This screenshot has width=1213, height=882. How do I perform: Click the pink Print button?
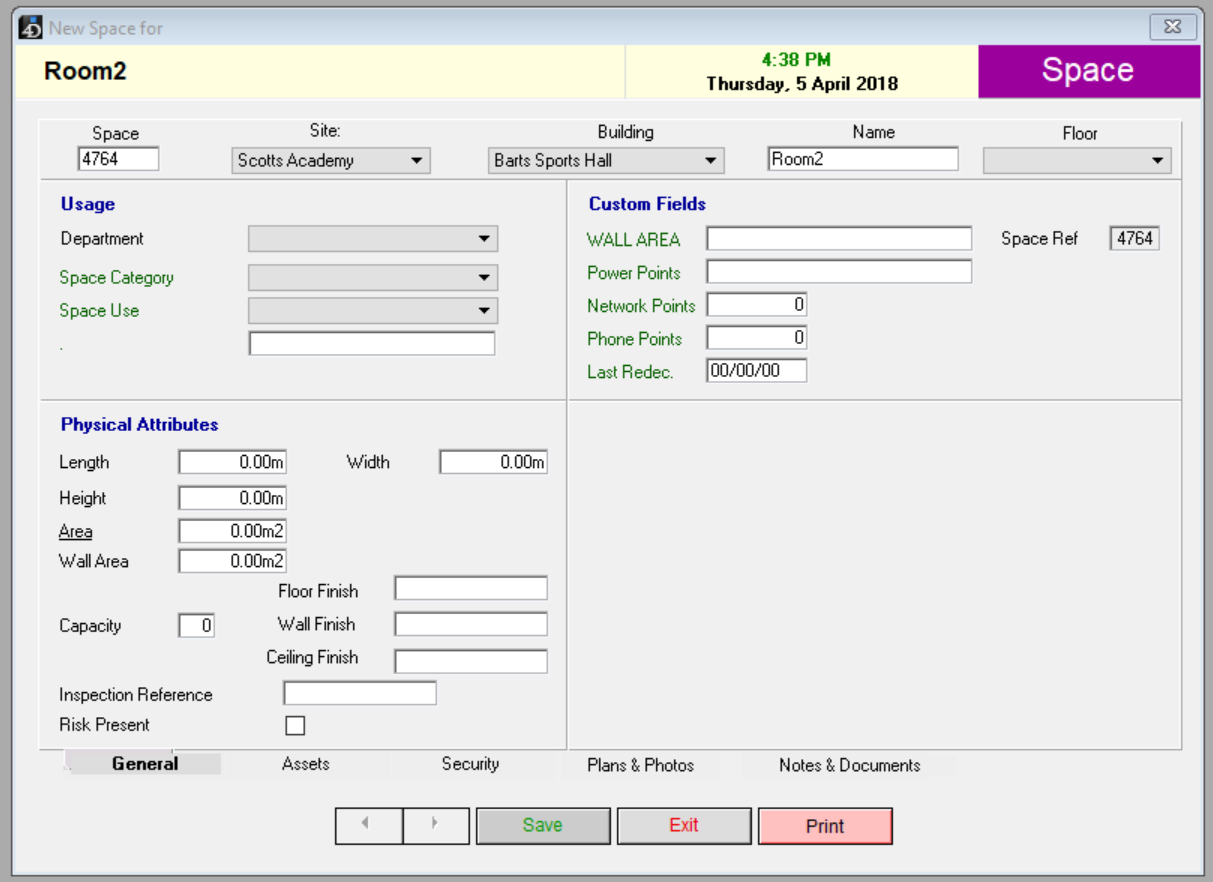pyautogui.click(x=825, y=826)
